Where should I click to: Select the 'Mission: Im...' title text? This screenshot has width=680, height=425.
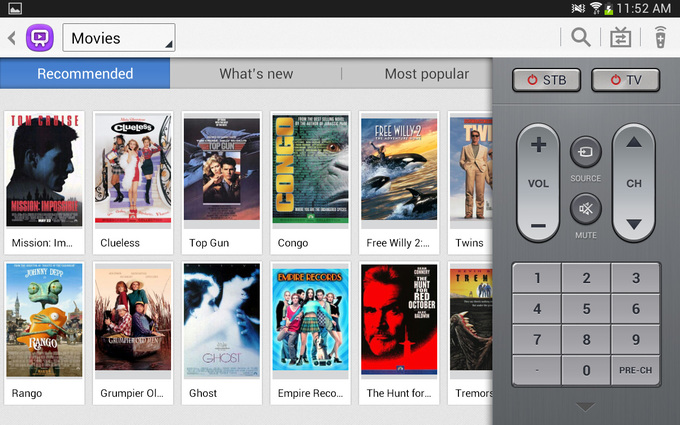(x=42, y=243)
